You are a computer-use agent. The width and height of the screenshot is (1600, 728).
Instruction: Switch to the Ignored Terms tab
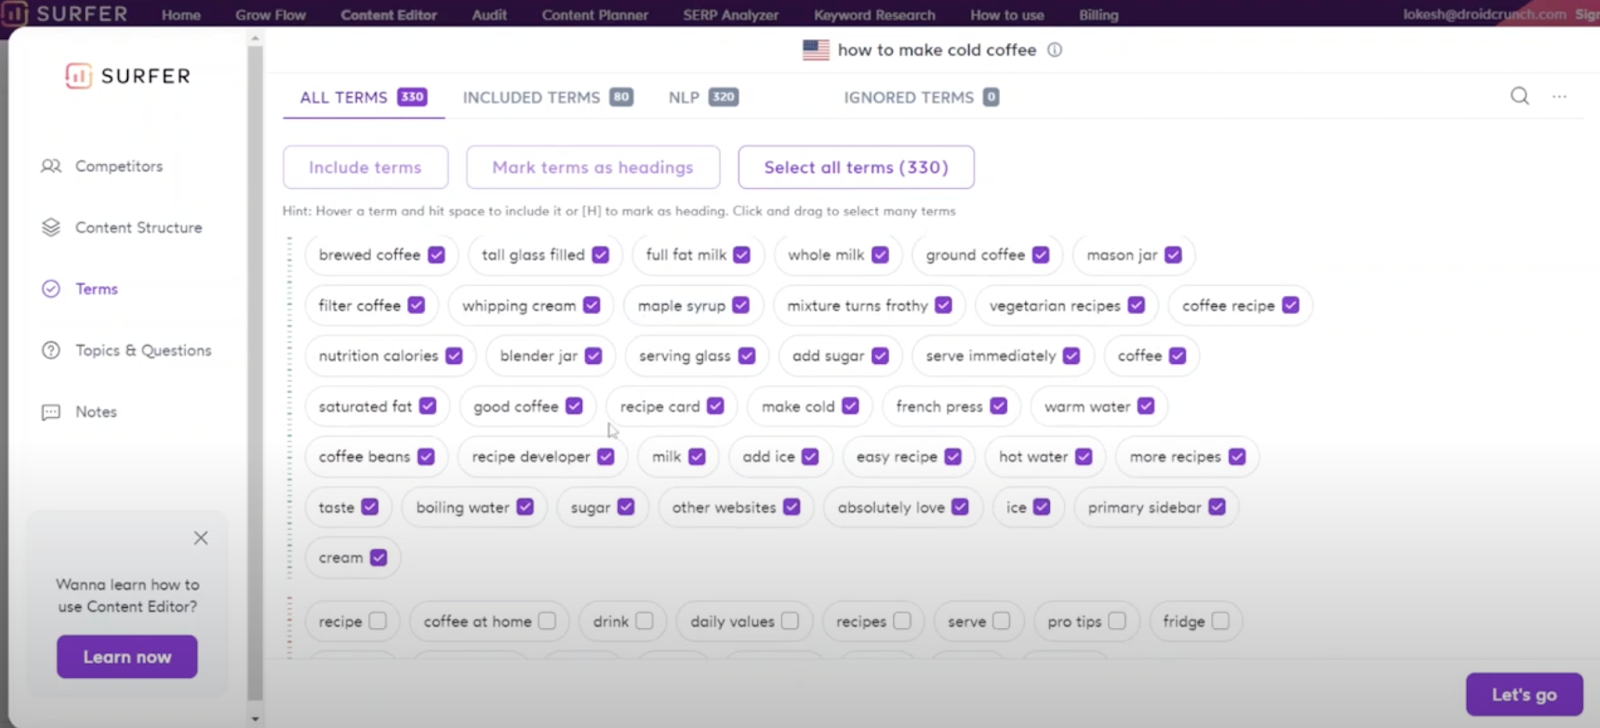(921, 97)
